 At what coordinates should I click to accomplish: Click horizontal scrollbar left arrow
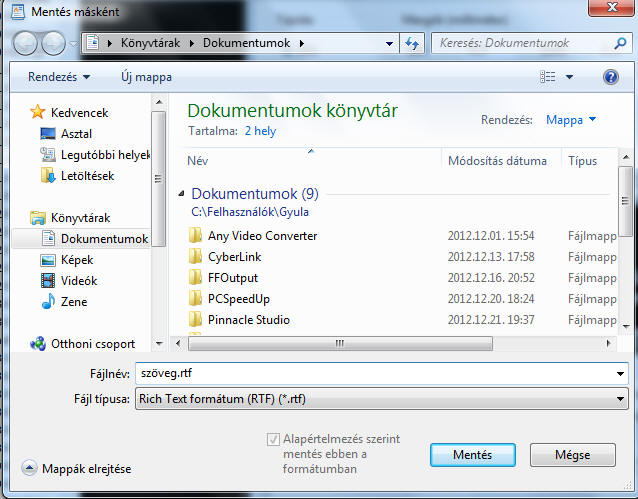[x=178, y=343]
